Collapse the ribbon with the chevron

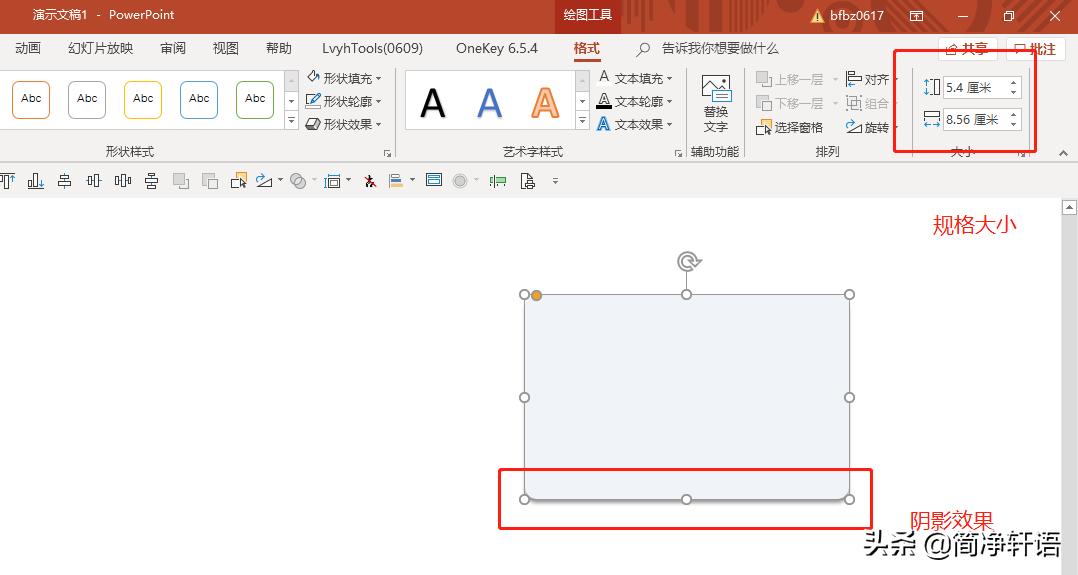tap(1064, 153)
